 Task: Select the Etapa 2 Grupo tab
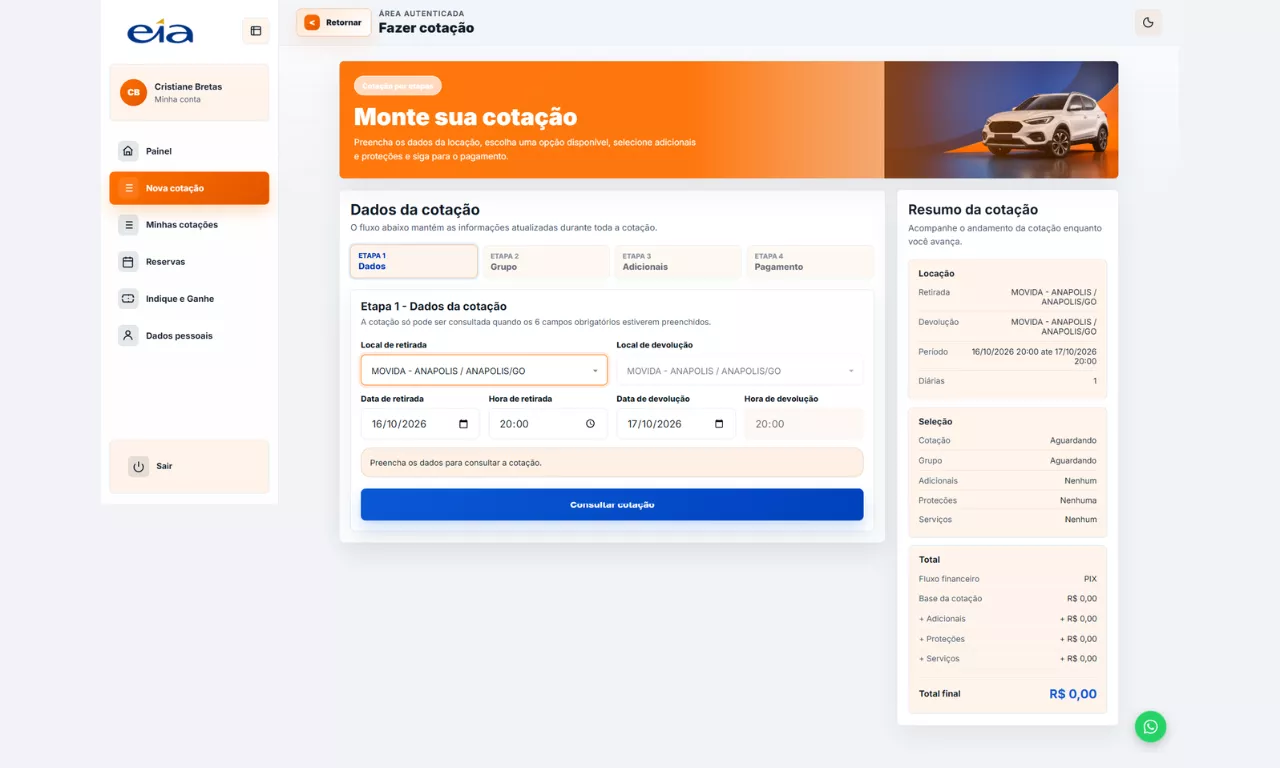(546, 262)
